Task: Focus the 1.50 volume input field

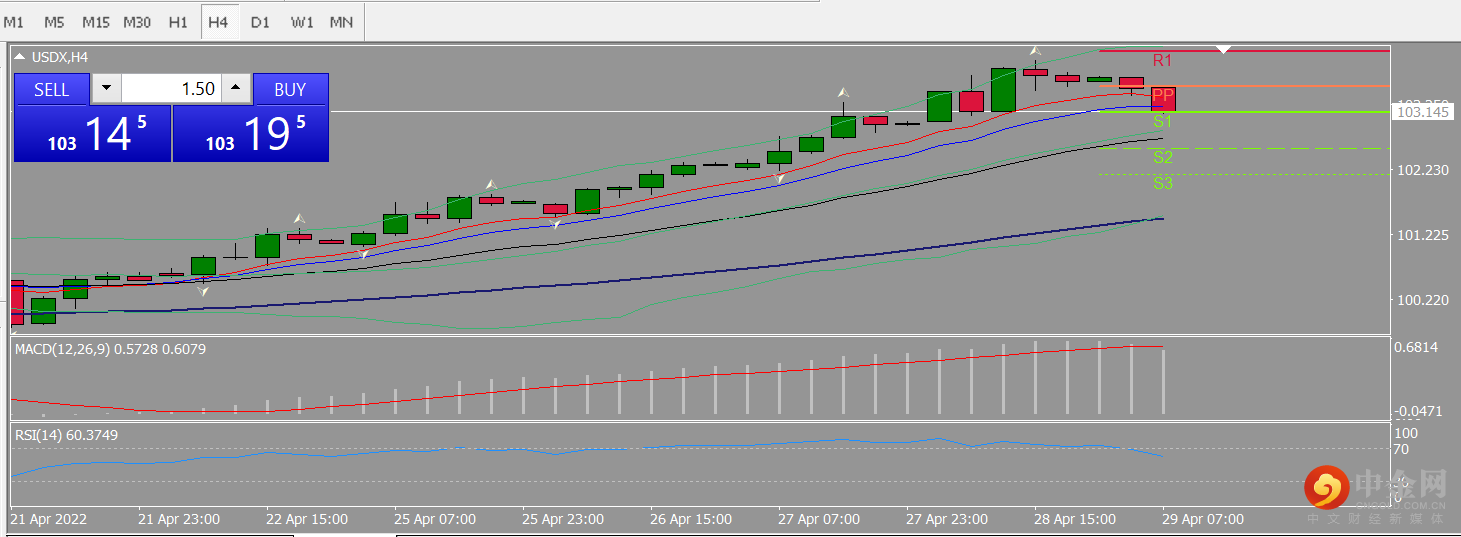Action: point(171,89)
